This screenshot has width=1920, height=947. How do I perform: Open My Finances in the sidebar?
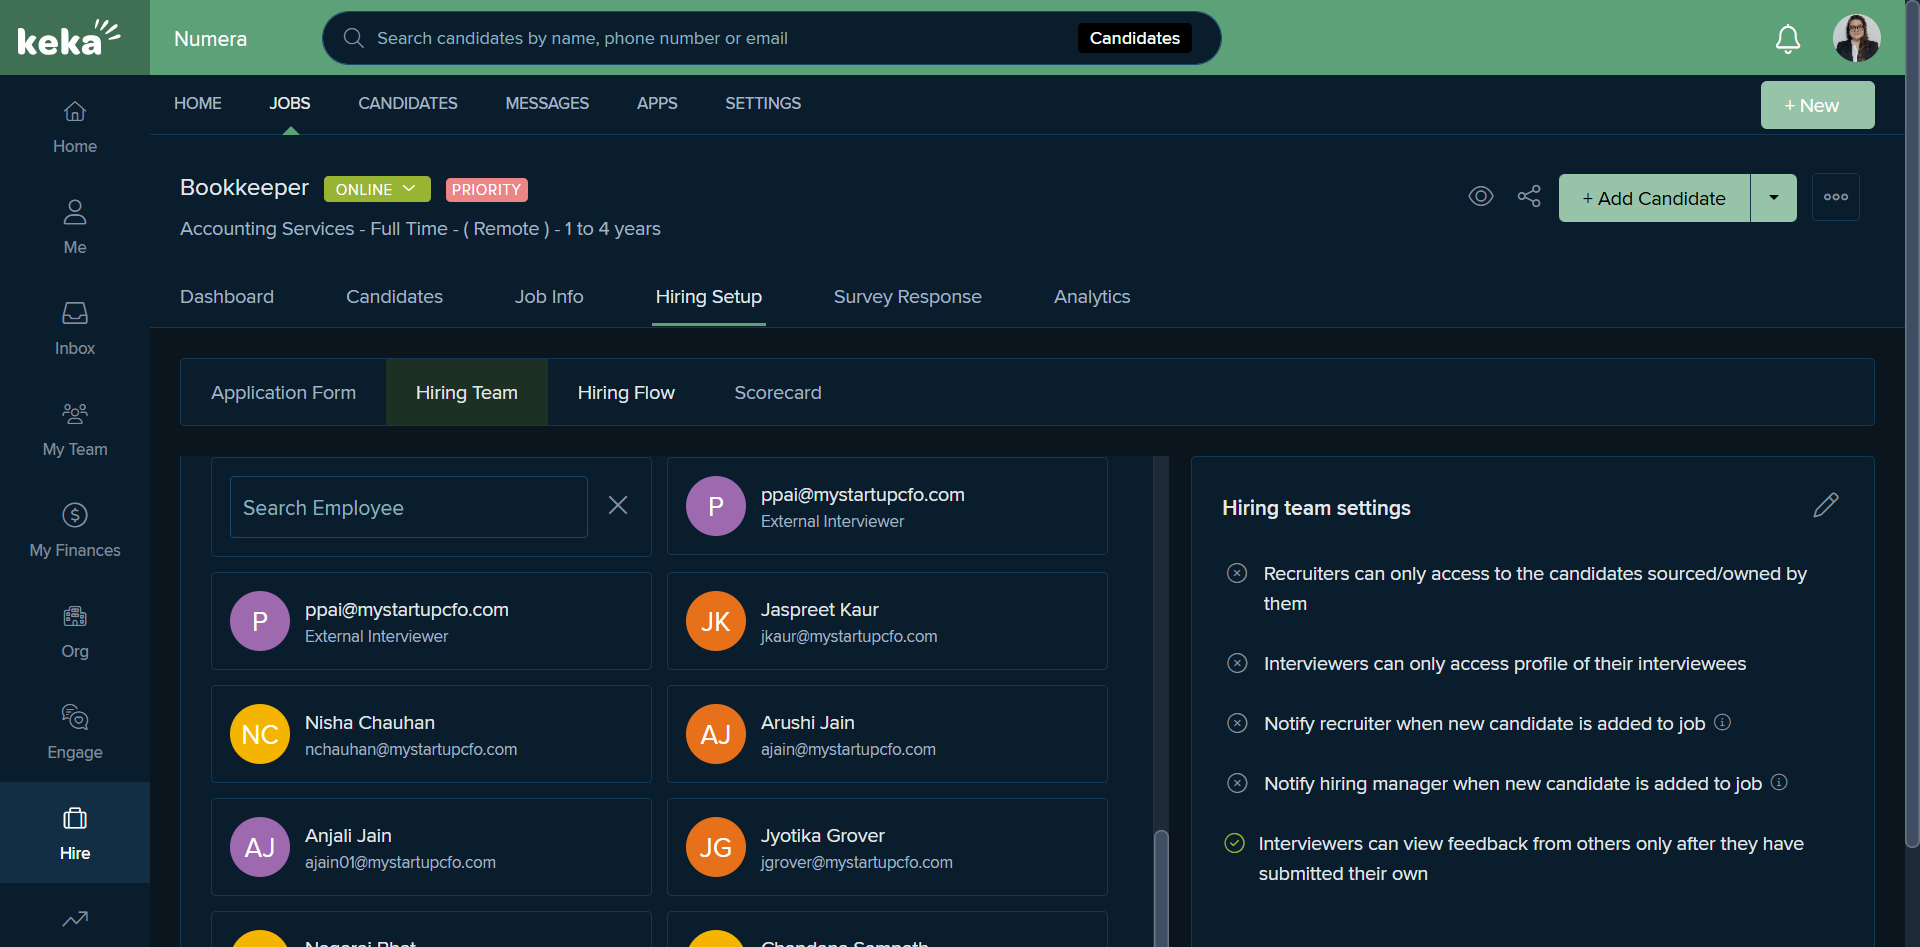tap(75, 531)
